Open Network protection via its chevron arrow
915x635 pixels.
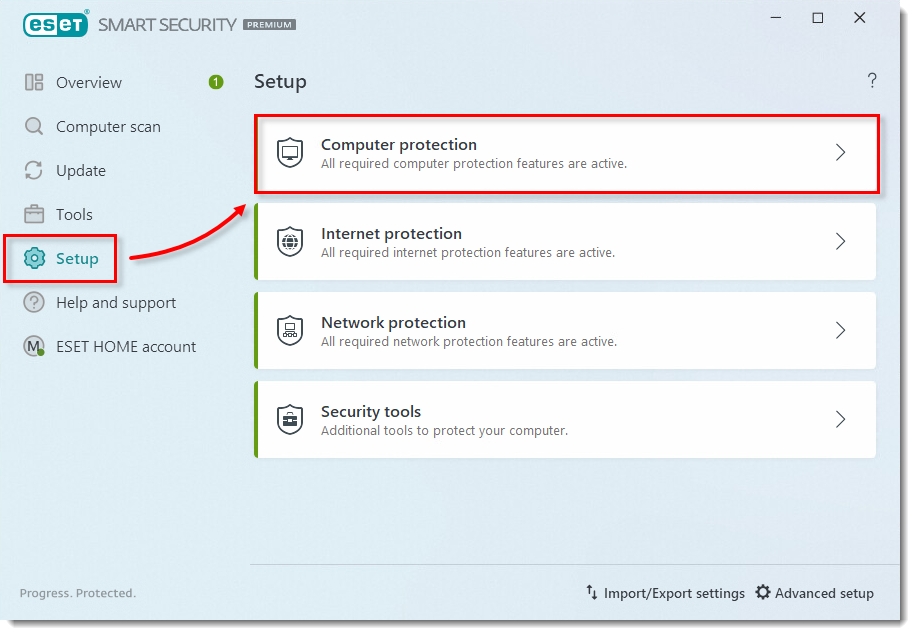pyautogui.click(x=841, y=331)
